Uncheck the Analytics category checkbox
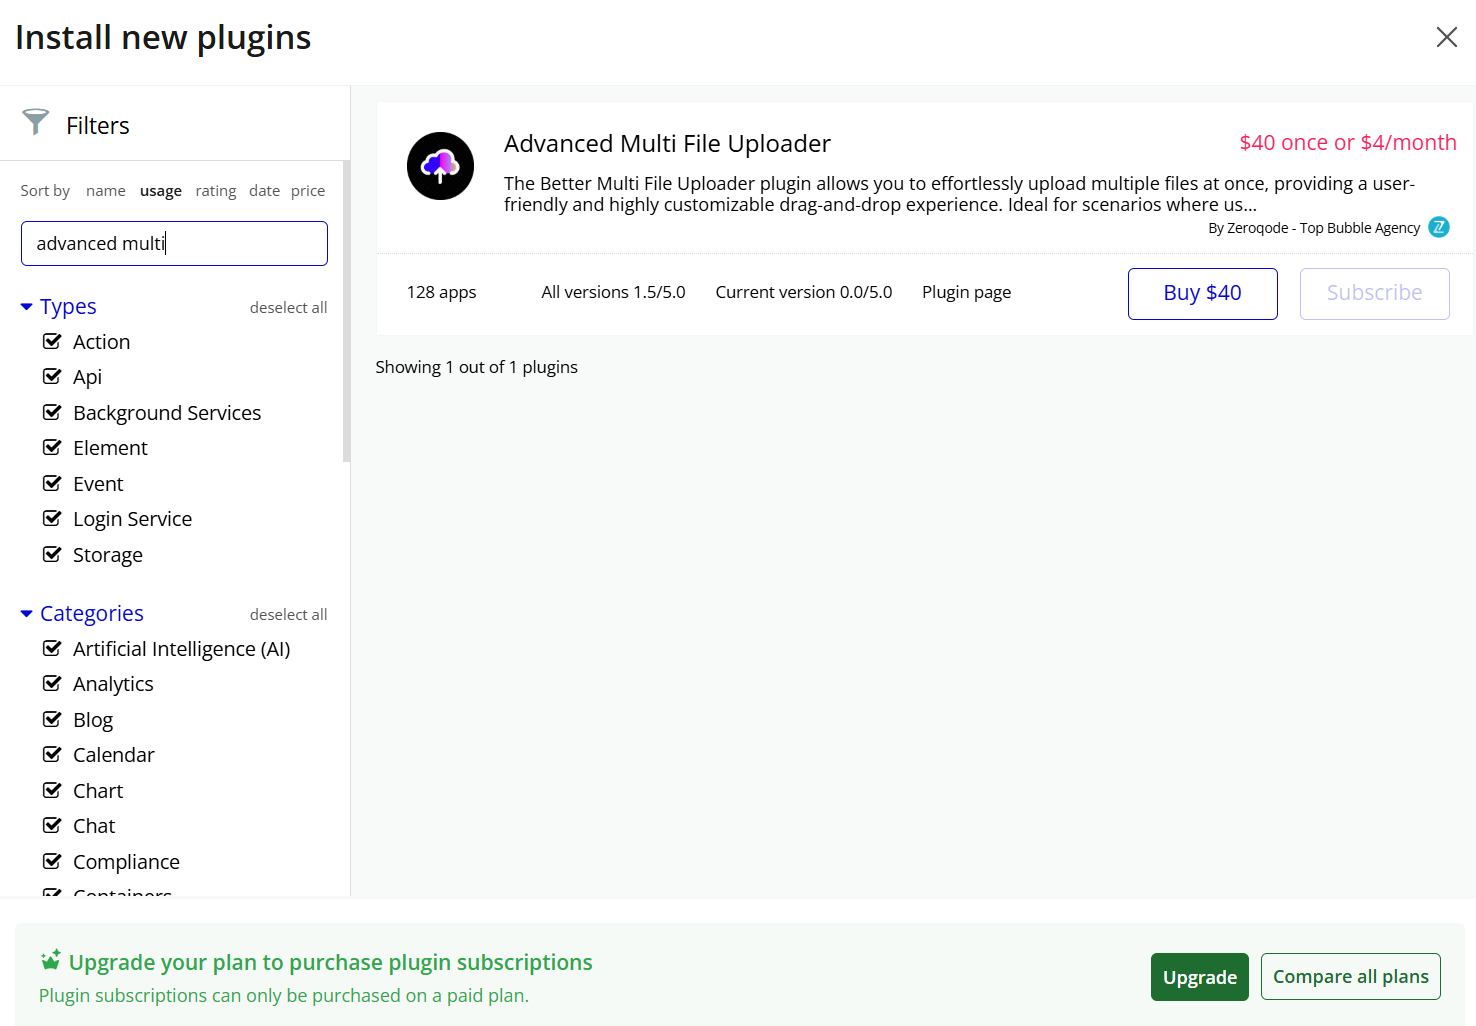This screenshot has height=1026, width=1476. [x=52, y=683]
